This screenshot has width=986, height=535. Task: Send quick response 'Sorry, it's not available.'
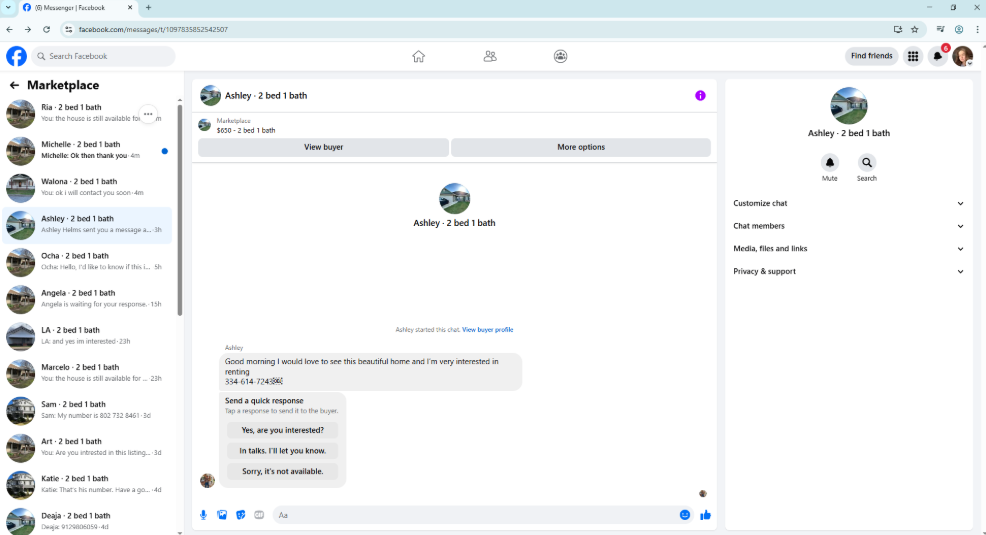pyautogui.click(x=282, y=471)
